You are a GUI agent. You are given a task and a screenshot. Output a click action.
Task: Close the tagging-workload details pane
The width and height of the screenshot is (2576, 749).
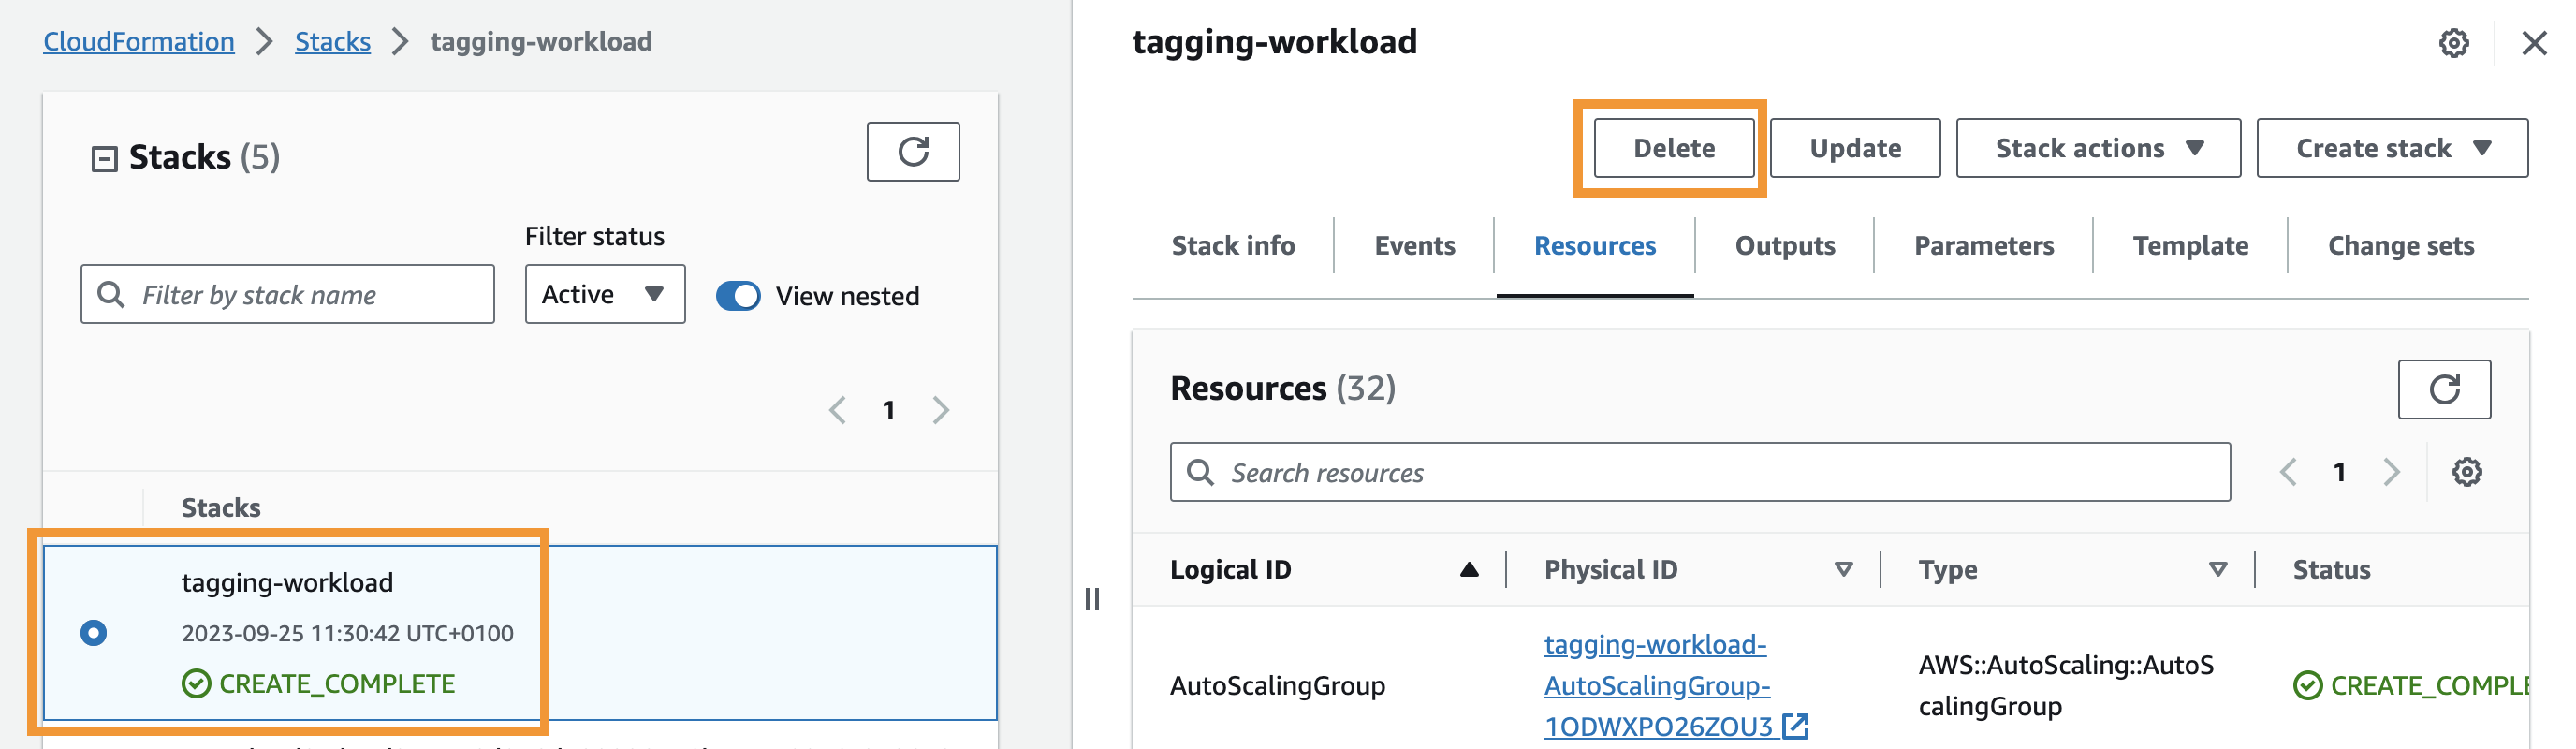coord(2533,43)
